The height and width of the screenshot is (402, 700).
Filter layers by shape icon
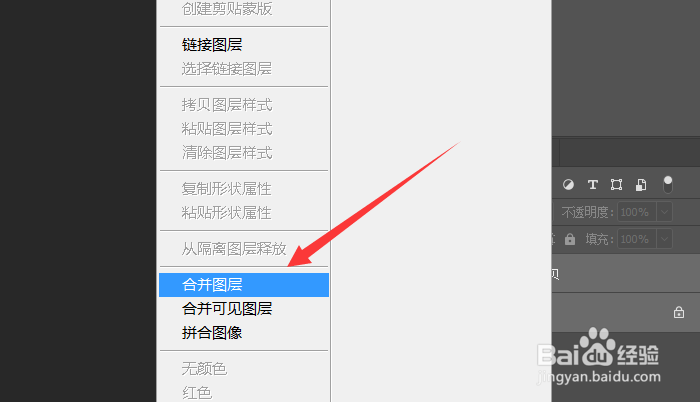[617, 184]
